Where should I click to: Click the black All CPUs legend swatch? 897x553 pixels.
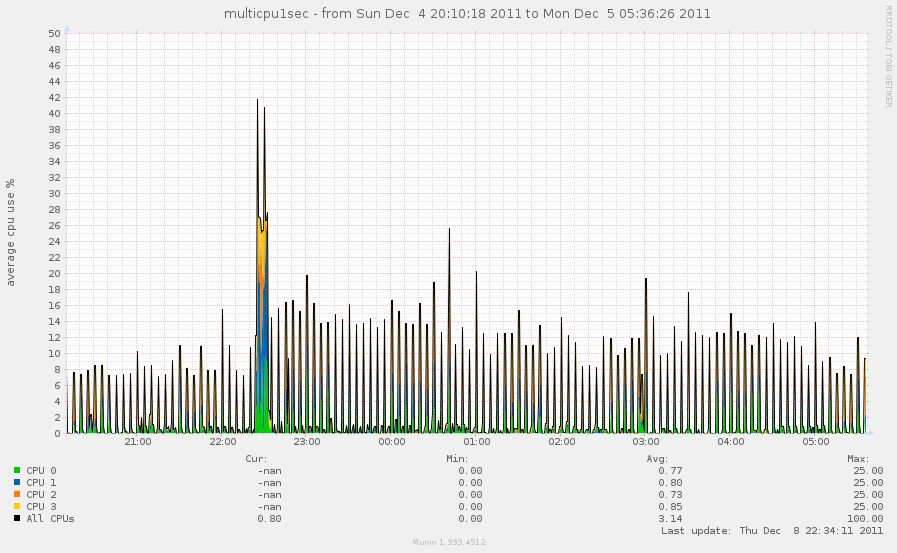pos(17,518)
